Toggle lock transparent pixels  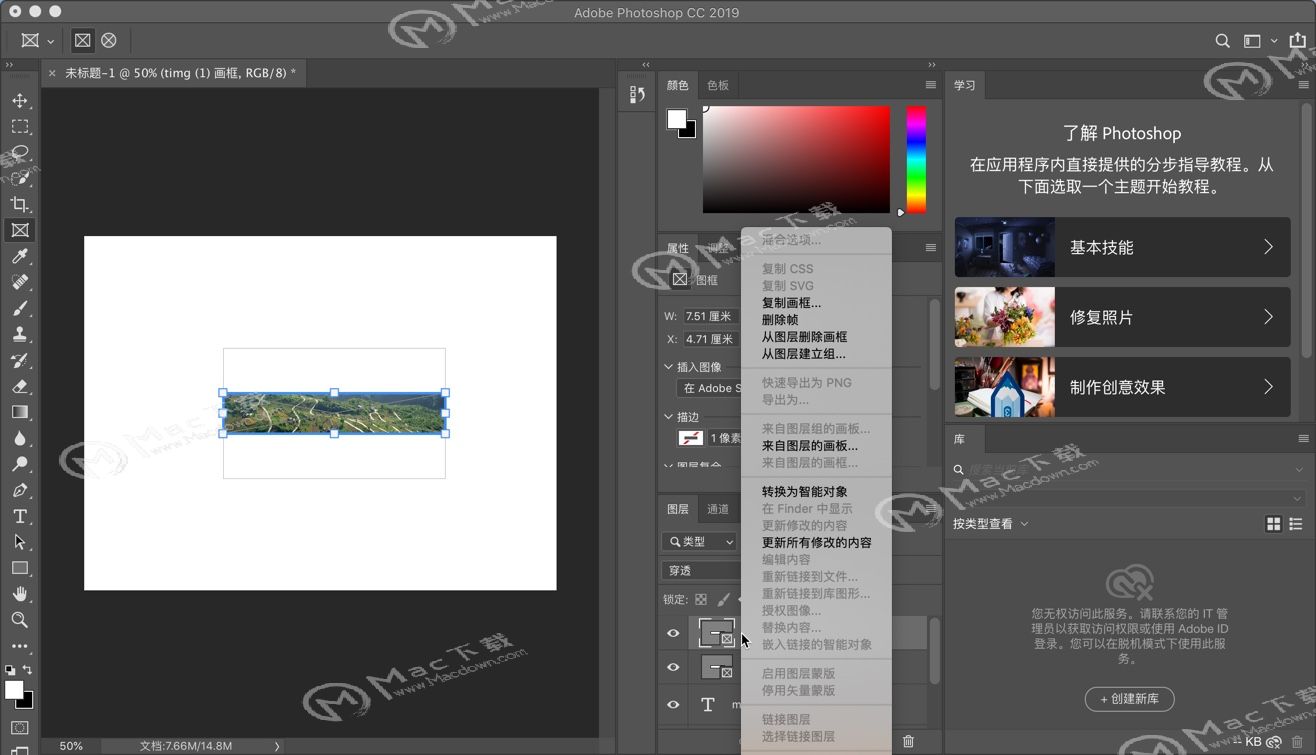(x=701, y=599)
